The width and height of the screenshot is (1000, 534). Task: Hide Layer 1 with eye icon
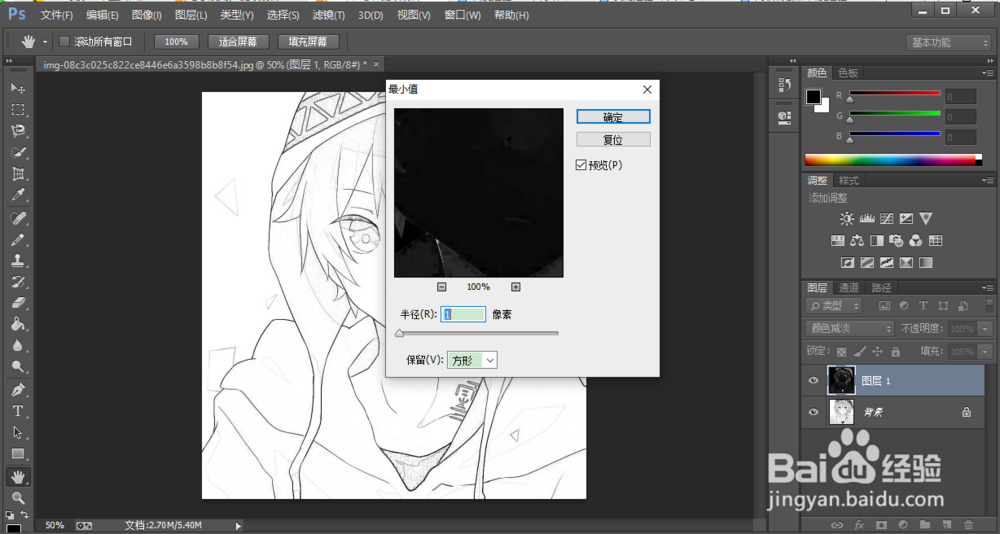[813, 381]
